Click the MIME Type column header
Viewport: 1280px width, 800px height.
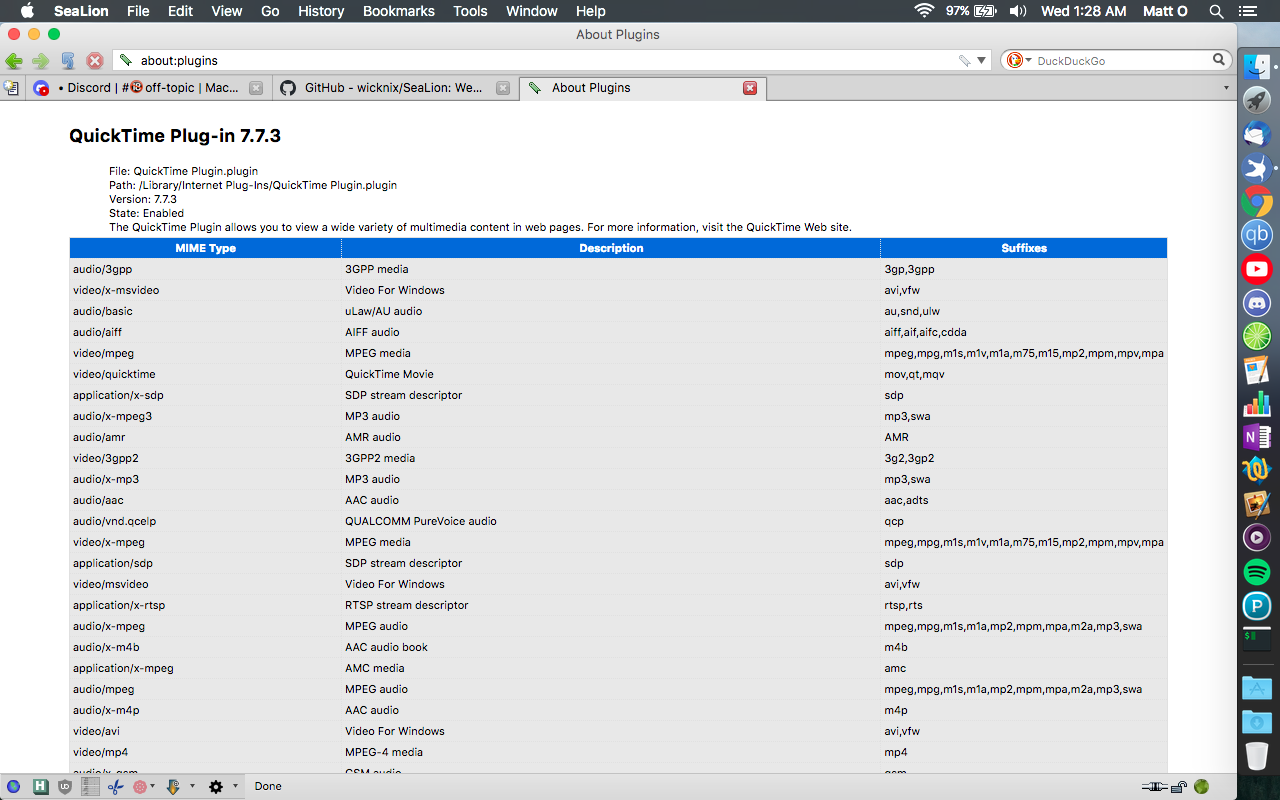pos(206,248)
